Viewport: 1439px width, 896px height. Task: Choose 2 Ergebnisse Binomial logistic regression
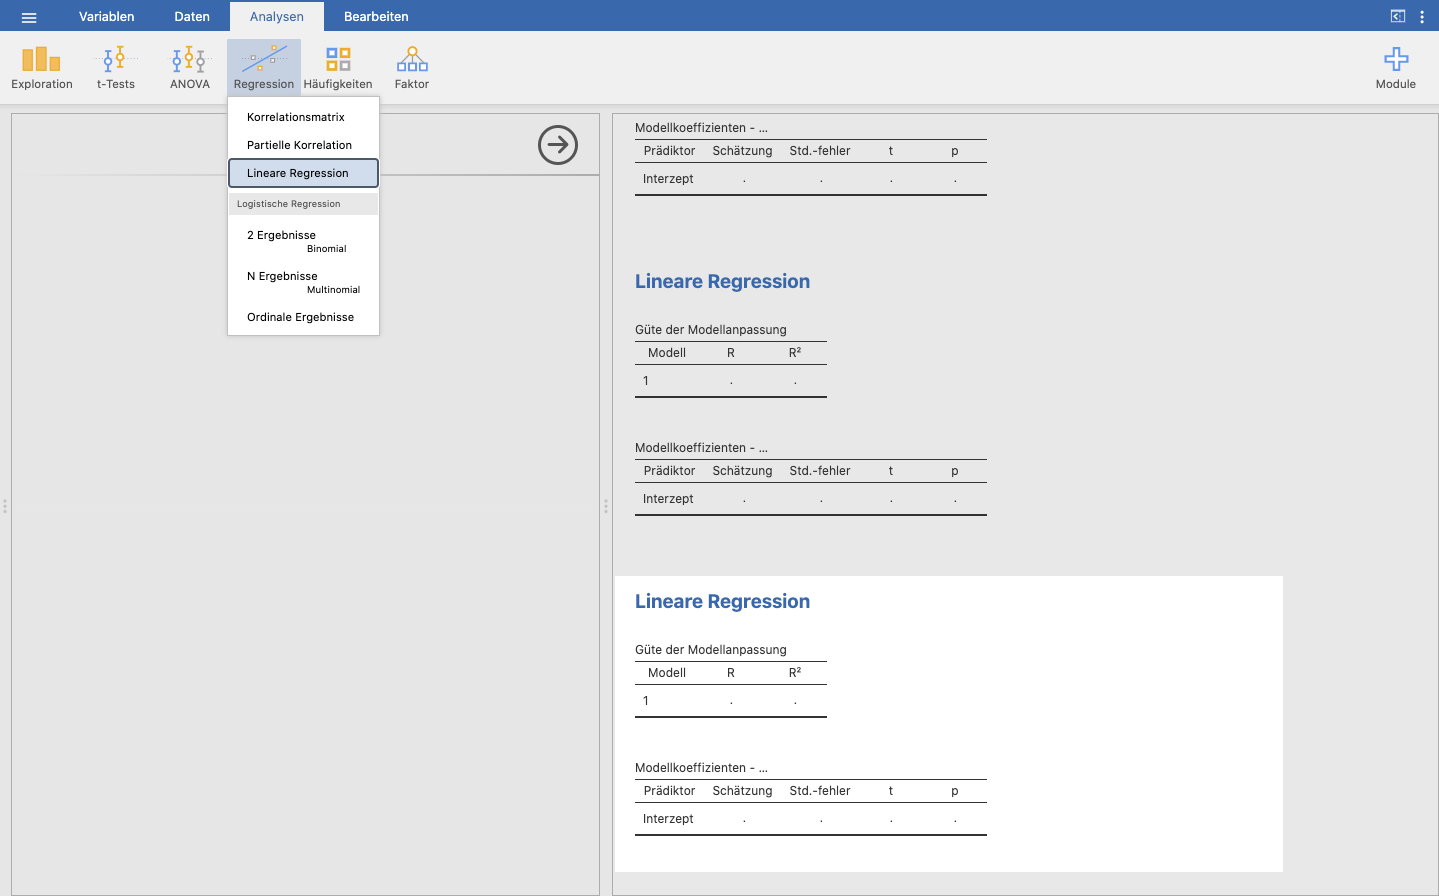pos(304,241)
